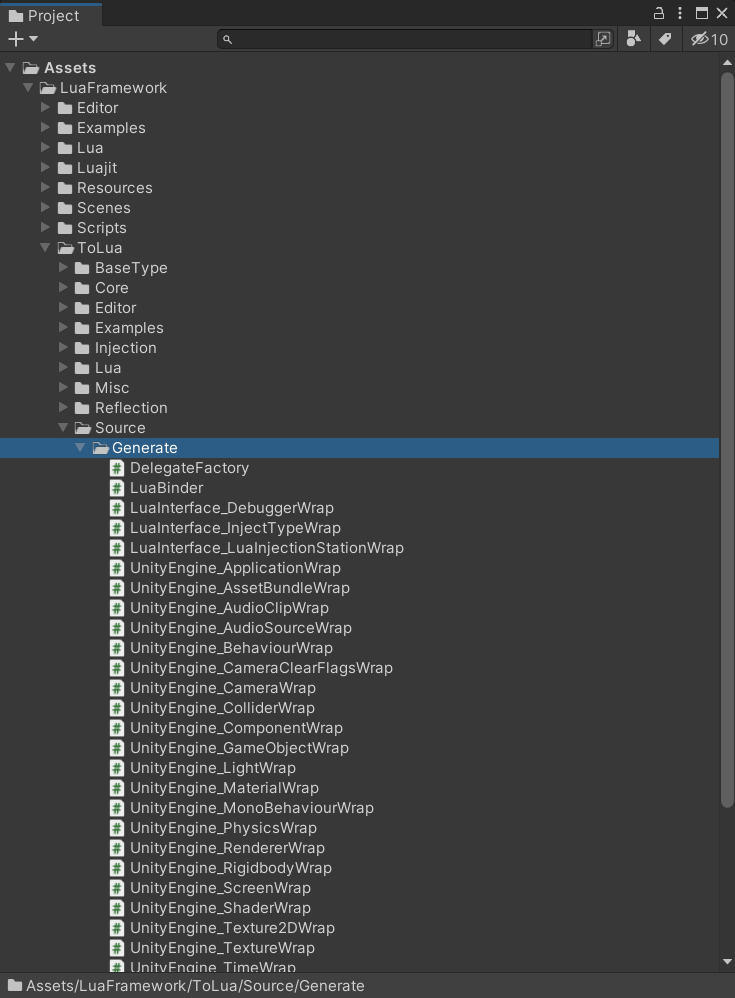The image size is (735, 998).
Task: Select the Examples folder under LuaFramework
Action: pos(111,128)
